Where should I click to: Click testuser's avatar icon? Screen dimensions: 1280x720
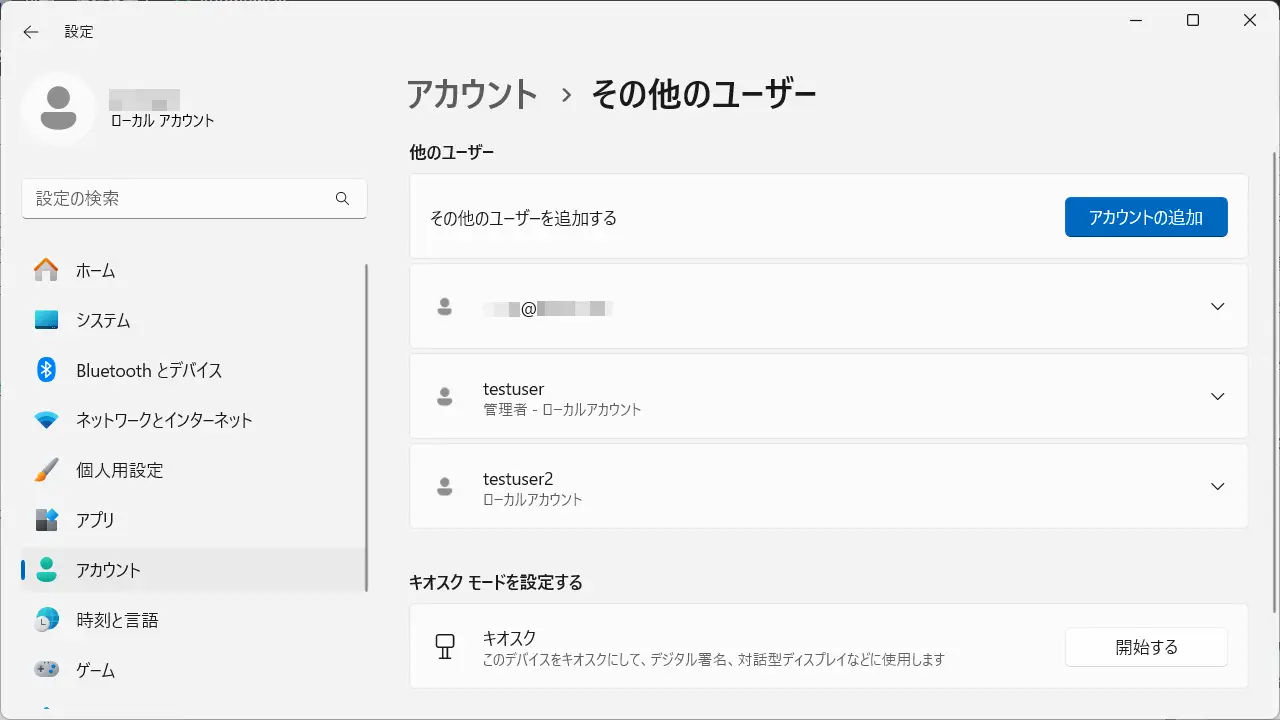[x=445, y=397]
